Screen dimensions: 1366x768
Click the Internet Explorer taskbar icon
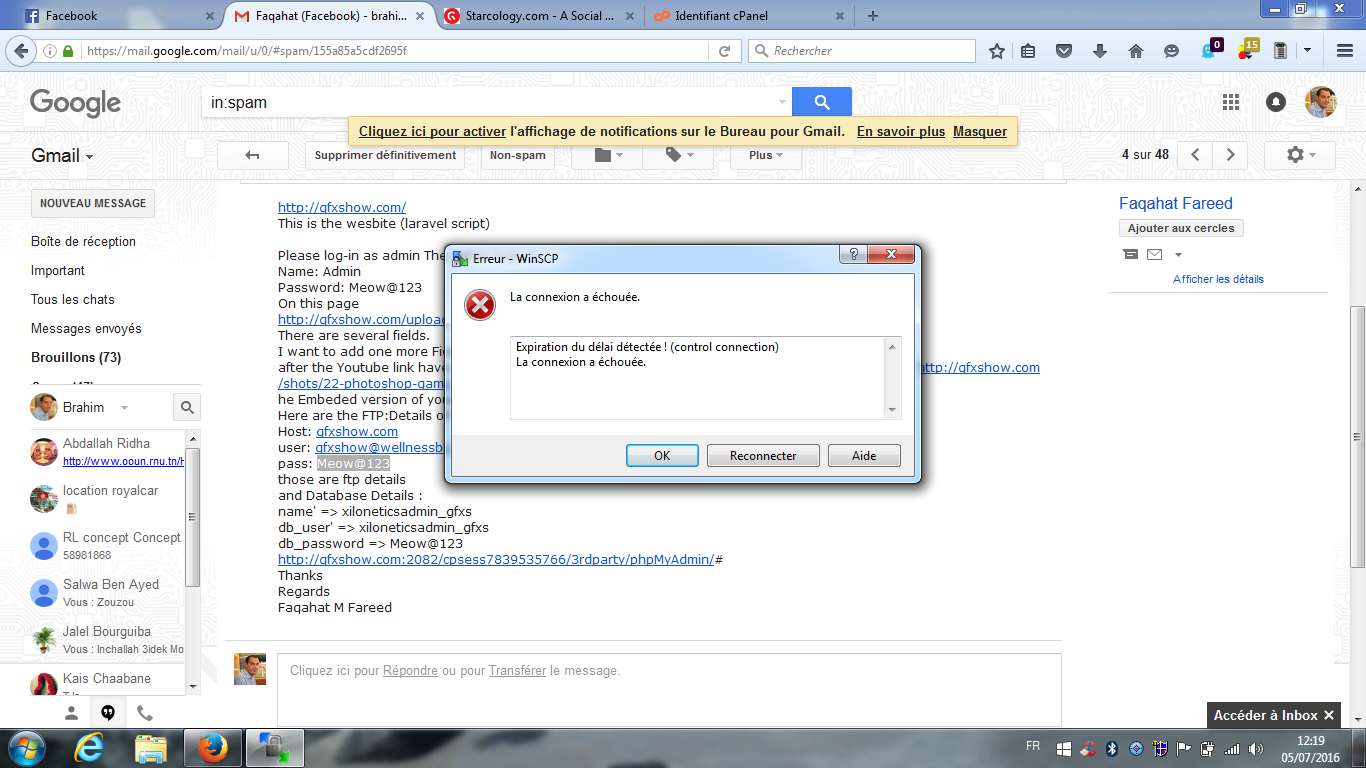(x=90, y=747)
